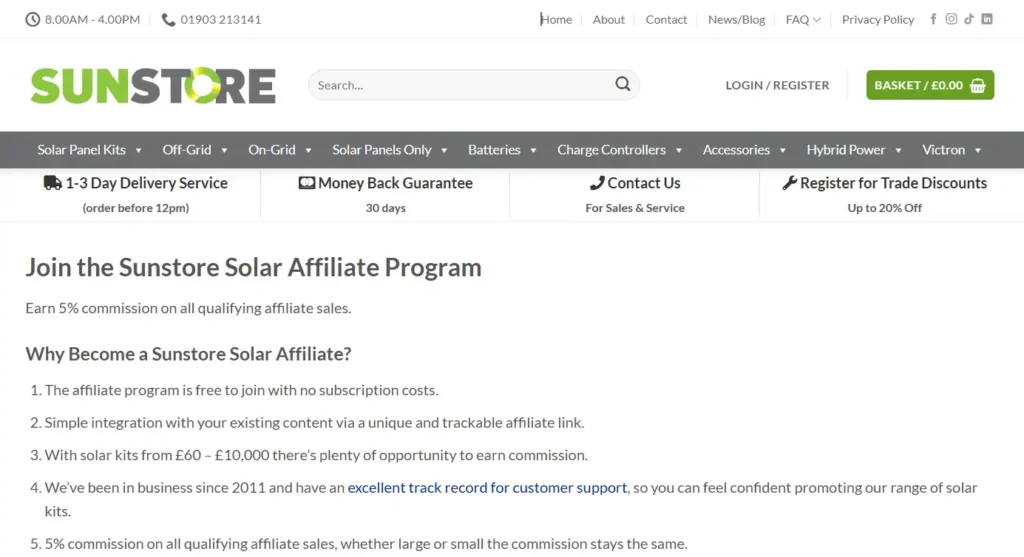Expand the On-Grid dropdown arrow
This screenshot has width=1024, height=557.
click(308, 150)
